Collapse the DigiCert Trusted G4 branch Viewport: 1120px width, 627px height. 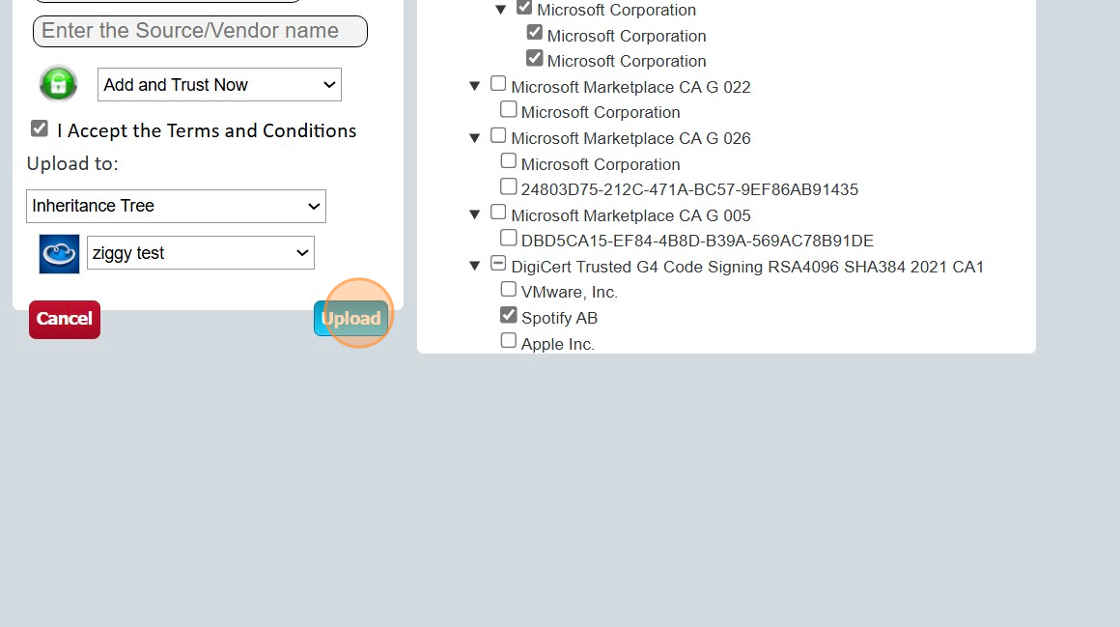pos(475,264)
